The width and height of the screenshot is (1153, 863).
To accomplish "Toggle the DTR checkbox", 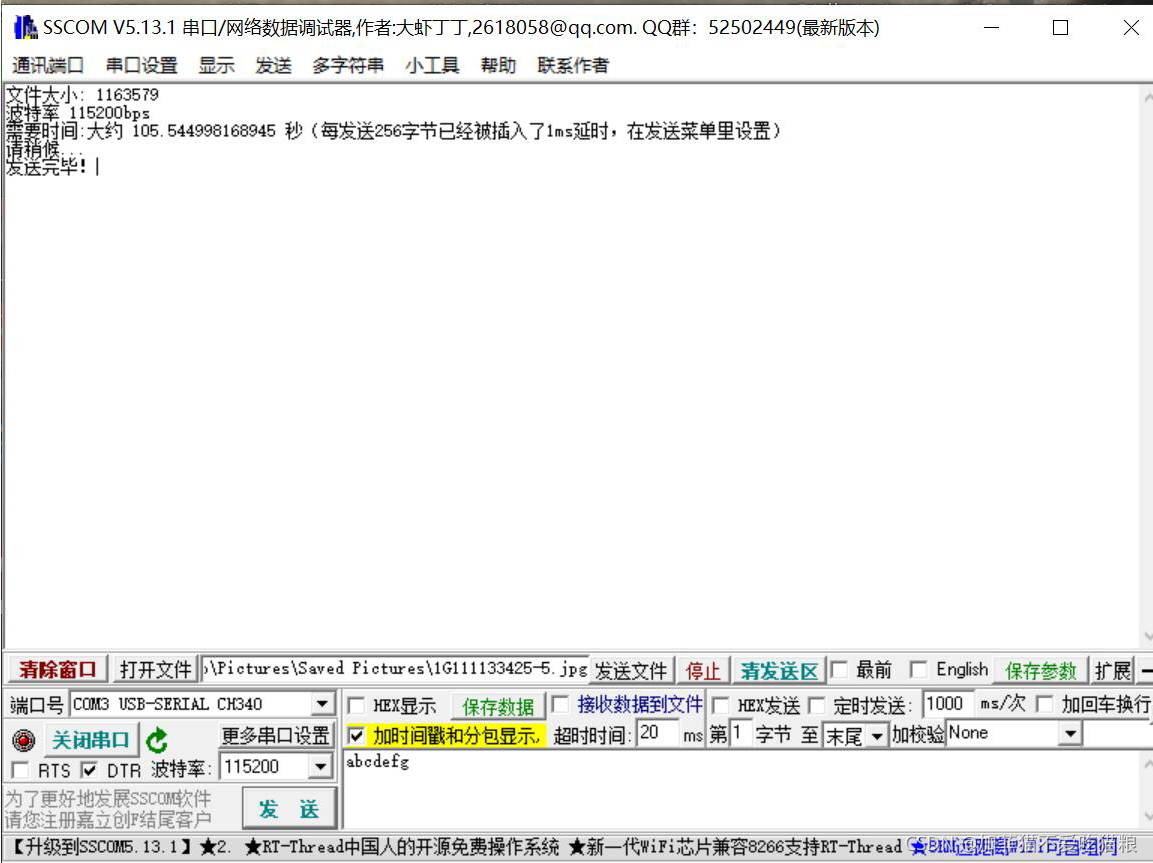I will (89, 770).
